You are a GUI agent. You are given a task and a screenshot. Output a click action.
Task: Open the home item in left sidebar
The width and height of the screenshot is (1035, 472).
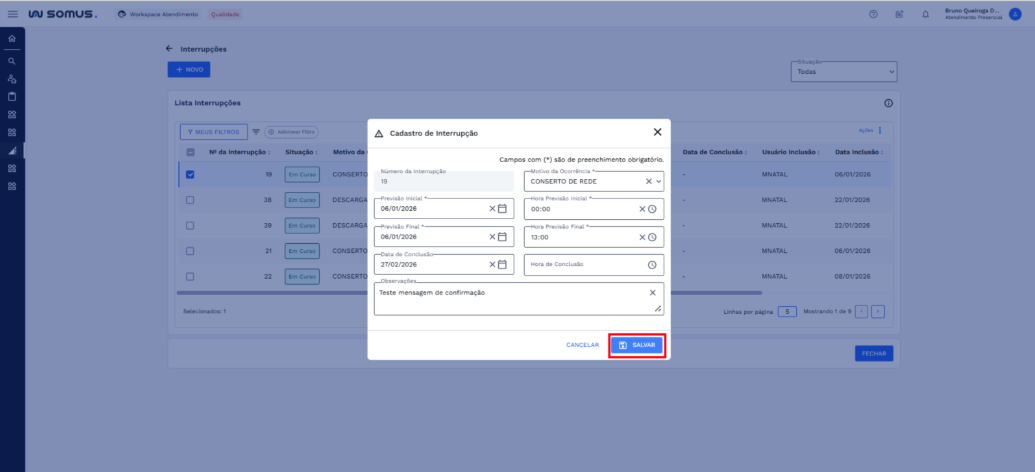(x=12, y=38)
